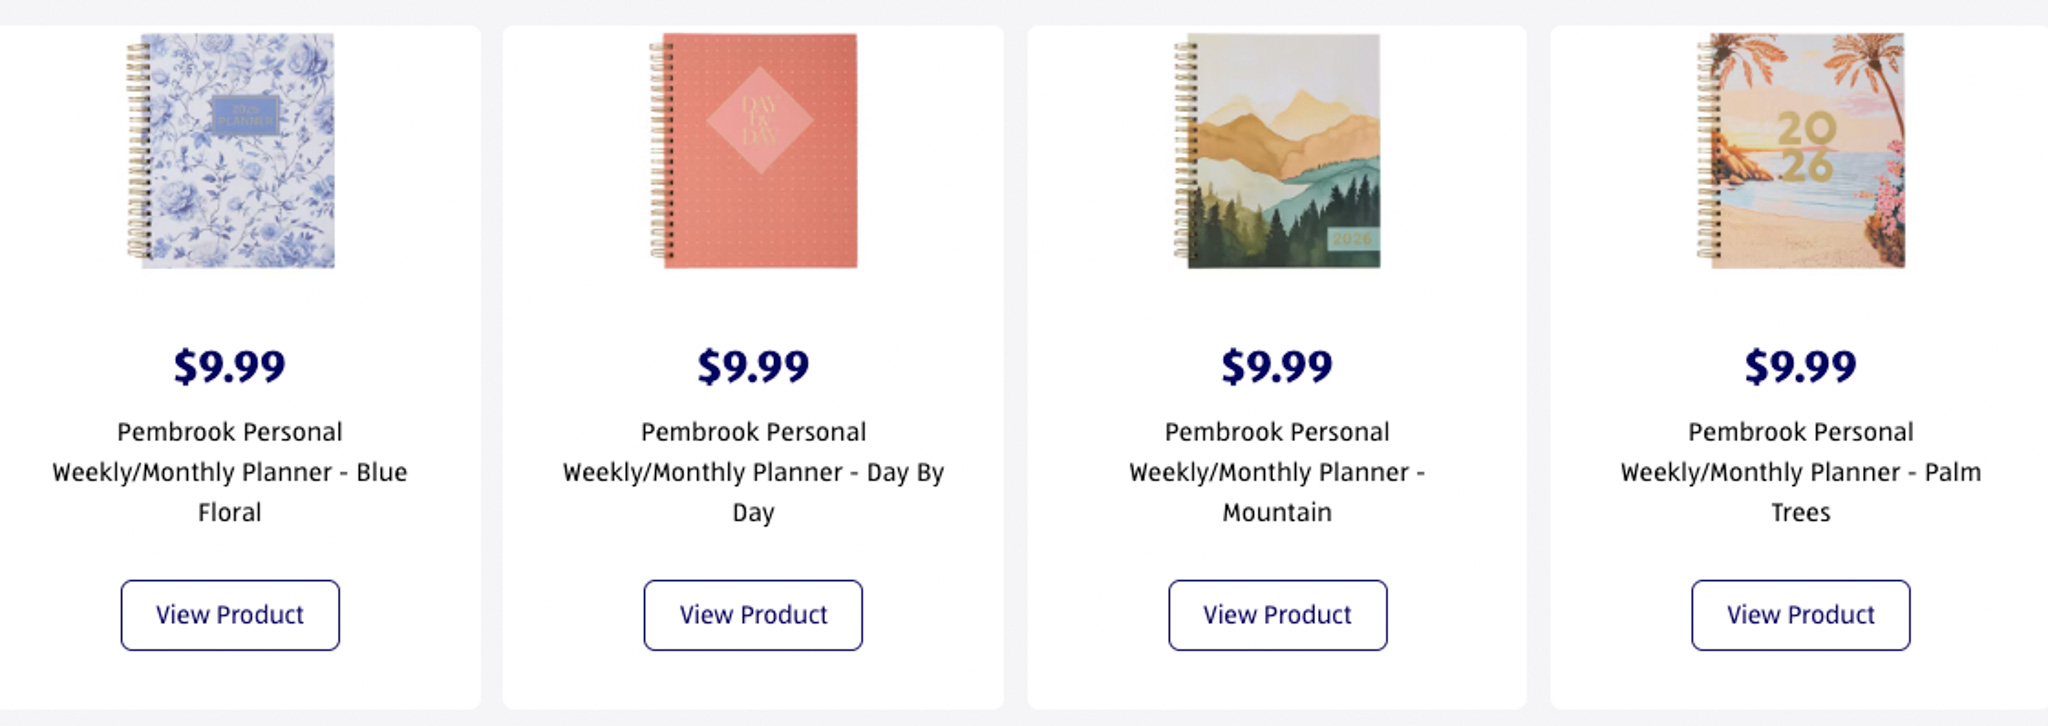Click the $9.99 price of Palm Trees planner
Screen dimensions: 2048x726
click(x=1800, y=366)
